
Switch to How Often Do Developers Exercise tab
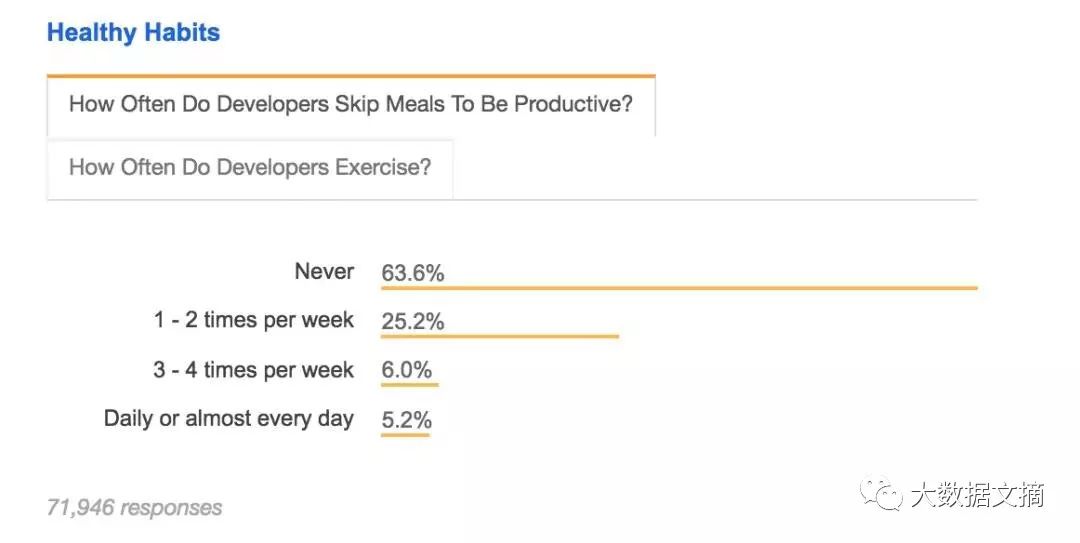250,167
